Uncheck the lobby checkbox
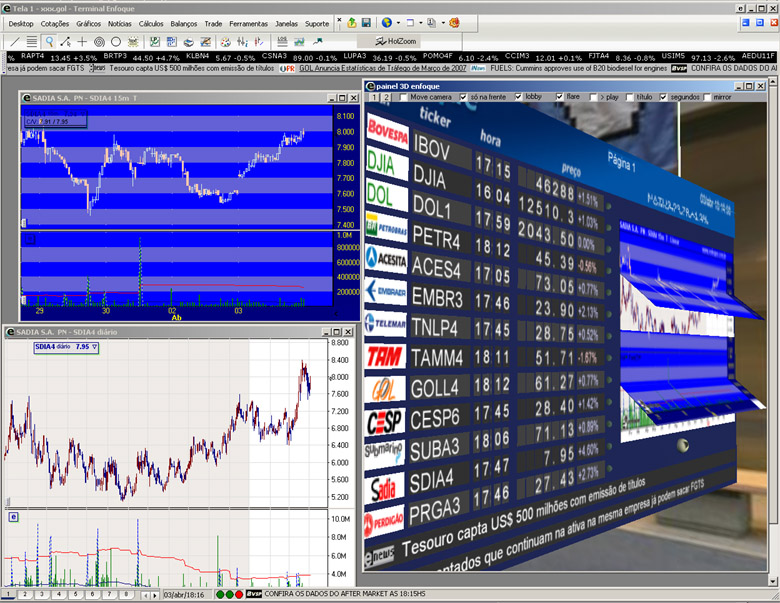This screenshot has height=603, width=780. 518,97
